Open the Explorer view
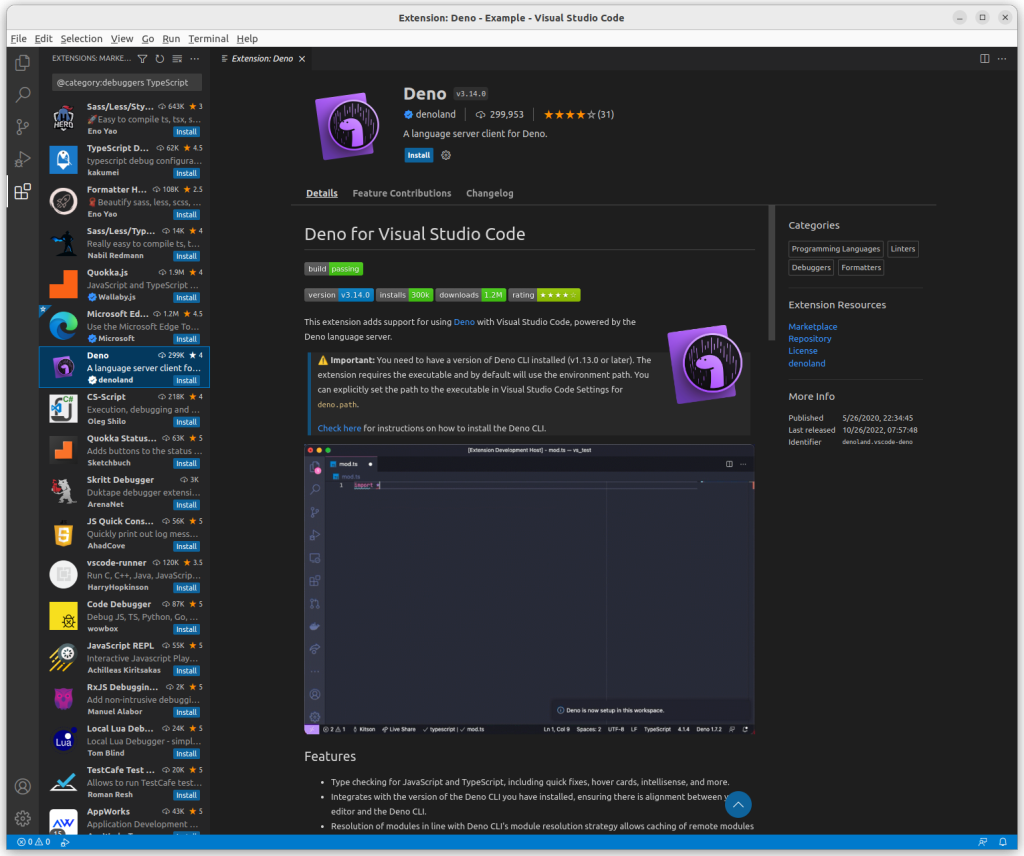 coord(22,61)
